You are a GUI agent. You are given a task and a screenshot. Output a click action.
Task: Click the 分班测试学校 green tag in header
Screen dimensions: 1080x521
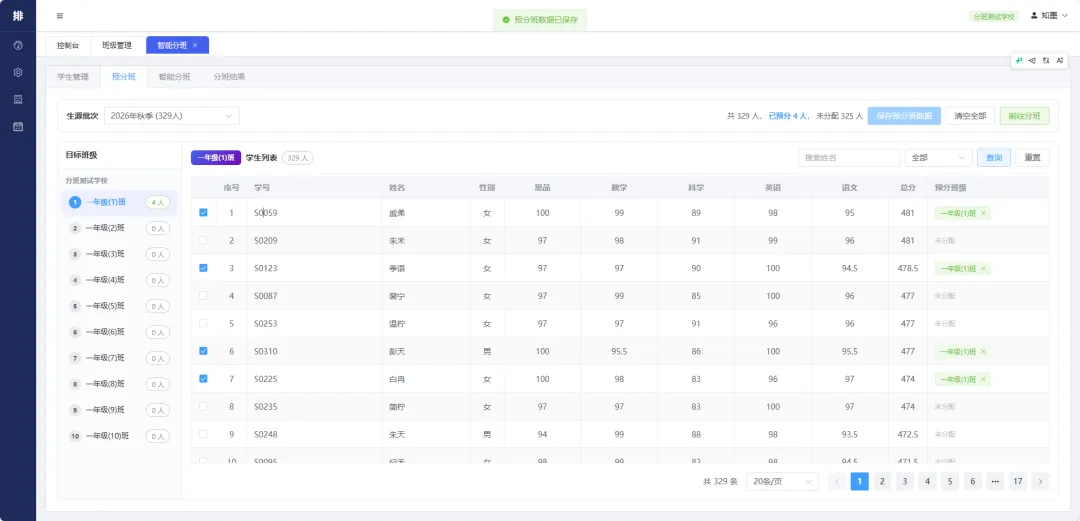tap(993, 16)
